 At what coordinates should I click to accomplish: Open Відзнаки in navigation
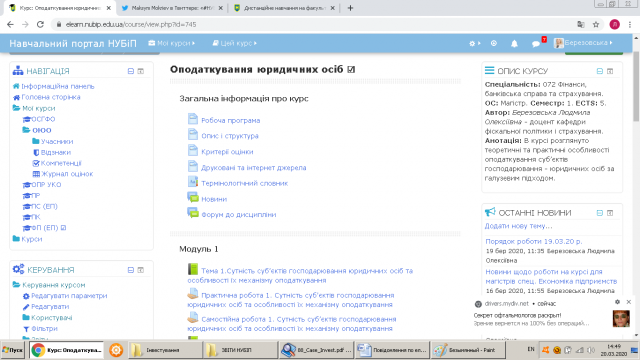point(56,152)
